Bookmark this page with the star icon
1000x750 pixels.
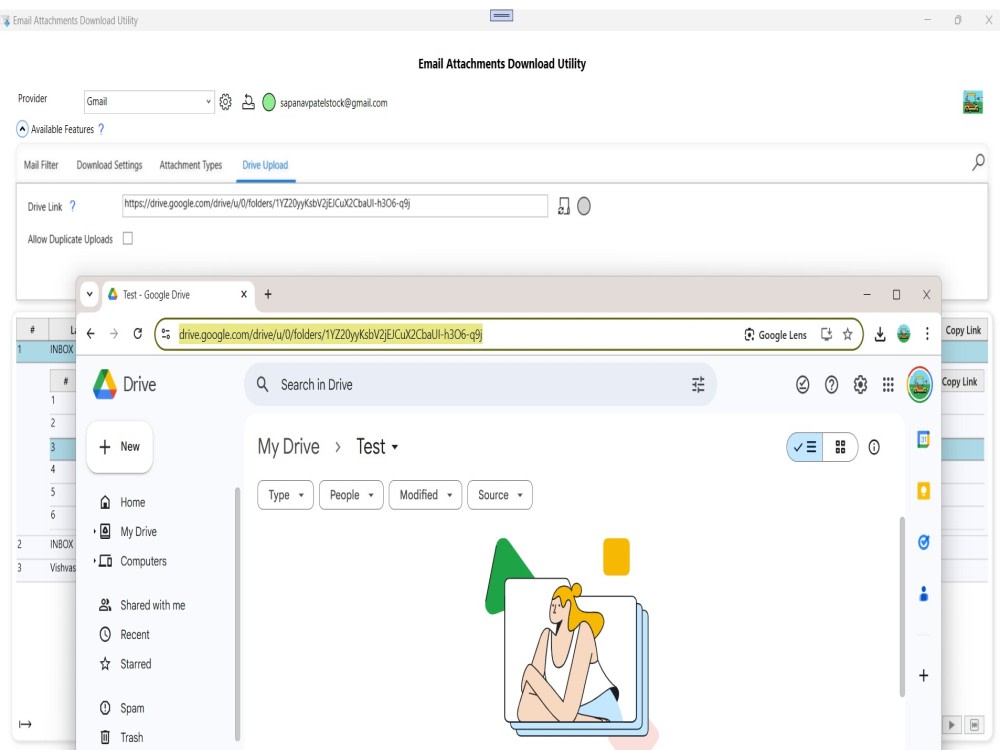(x=848, y=334)
